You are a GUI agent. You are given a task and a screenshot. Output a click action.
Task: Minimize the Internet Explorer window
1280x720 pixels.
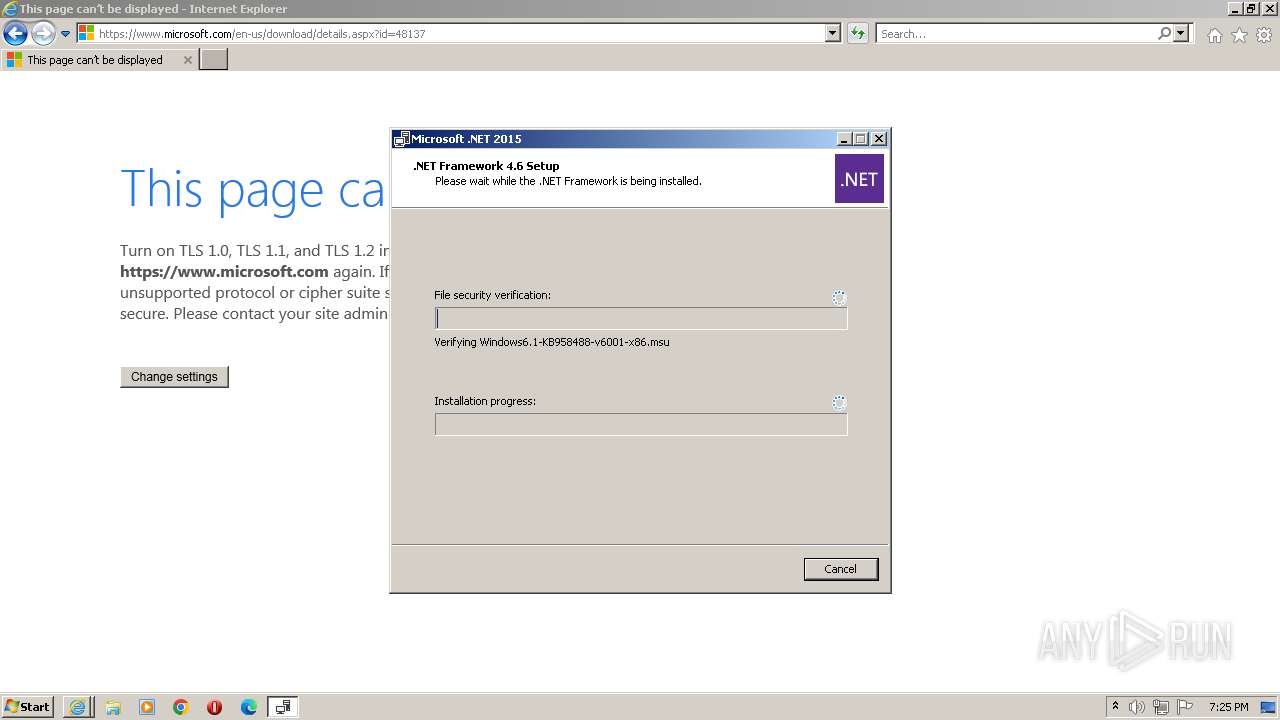[1235, 8]
